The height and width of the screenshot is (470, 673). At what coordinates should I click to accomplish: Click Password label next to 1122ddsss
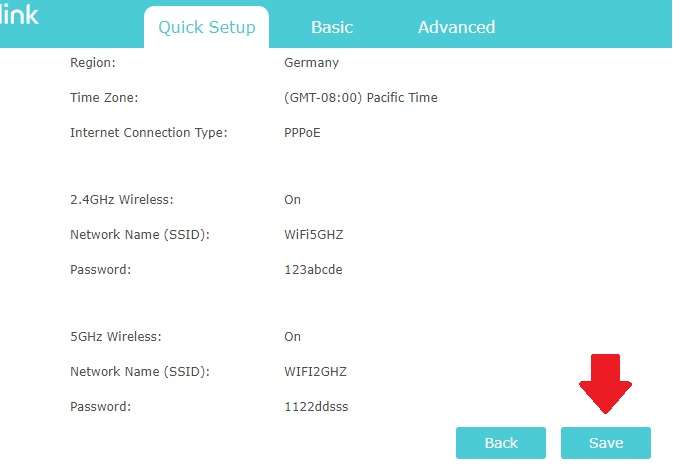(100, 406)
